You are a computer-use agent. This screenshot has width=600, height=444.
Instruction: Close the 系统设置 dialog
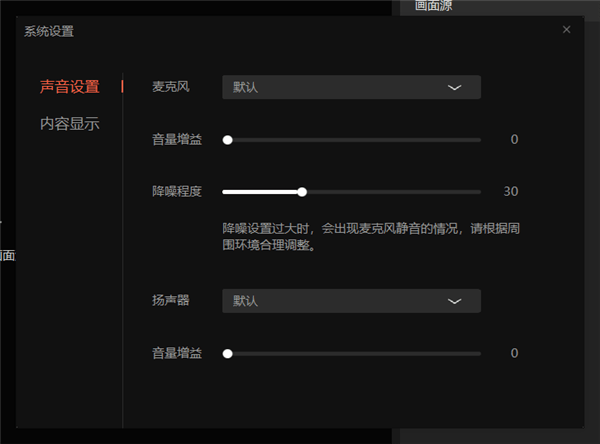pos(566,29)
